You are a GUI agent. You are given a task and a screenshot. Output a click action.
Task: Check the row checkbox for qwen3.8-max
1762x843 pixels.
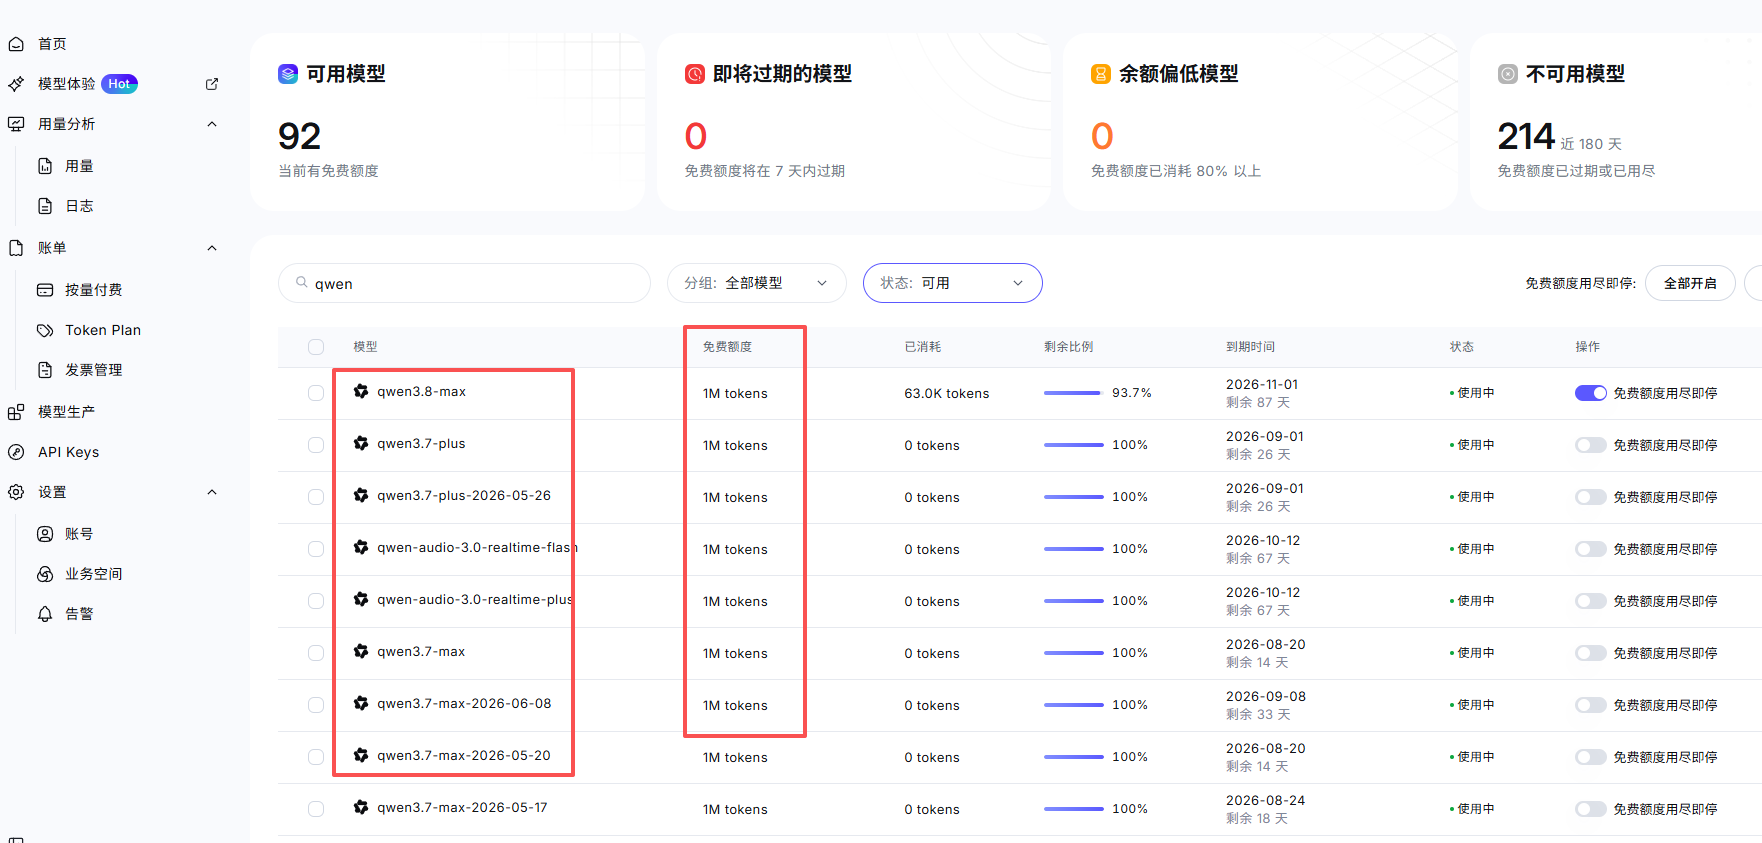point(316,393)
